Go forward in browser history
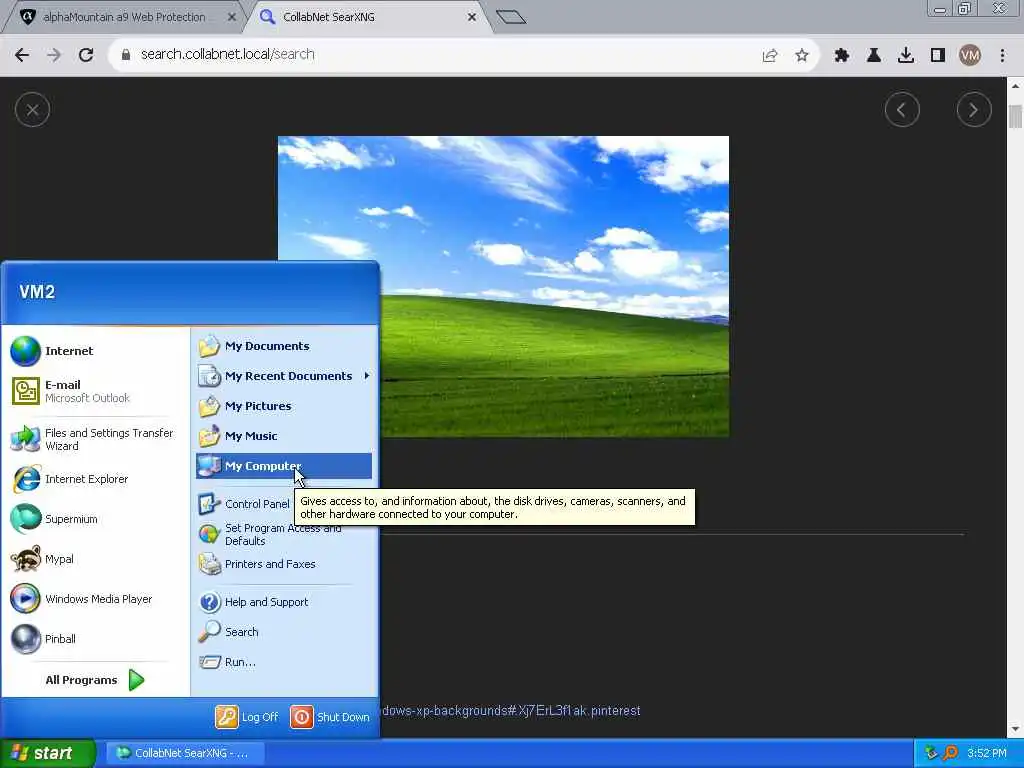Image resolution: width=1024 pixels, height=768 pixels. (54, 55)
